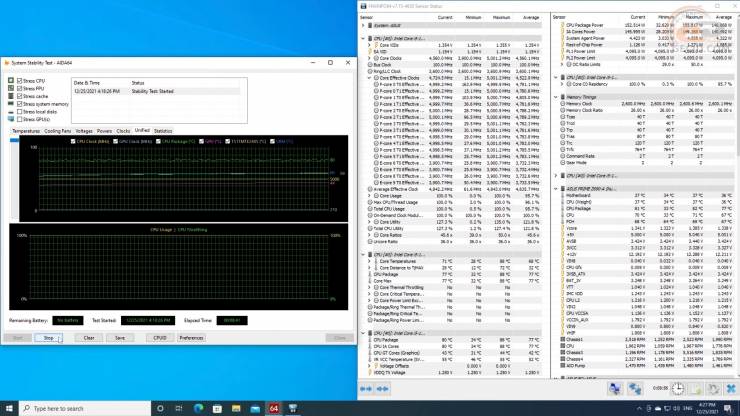Screen dimensions: 740x416
Task: Expand the Core Clocks sensor row
Action: coord(370,58)
